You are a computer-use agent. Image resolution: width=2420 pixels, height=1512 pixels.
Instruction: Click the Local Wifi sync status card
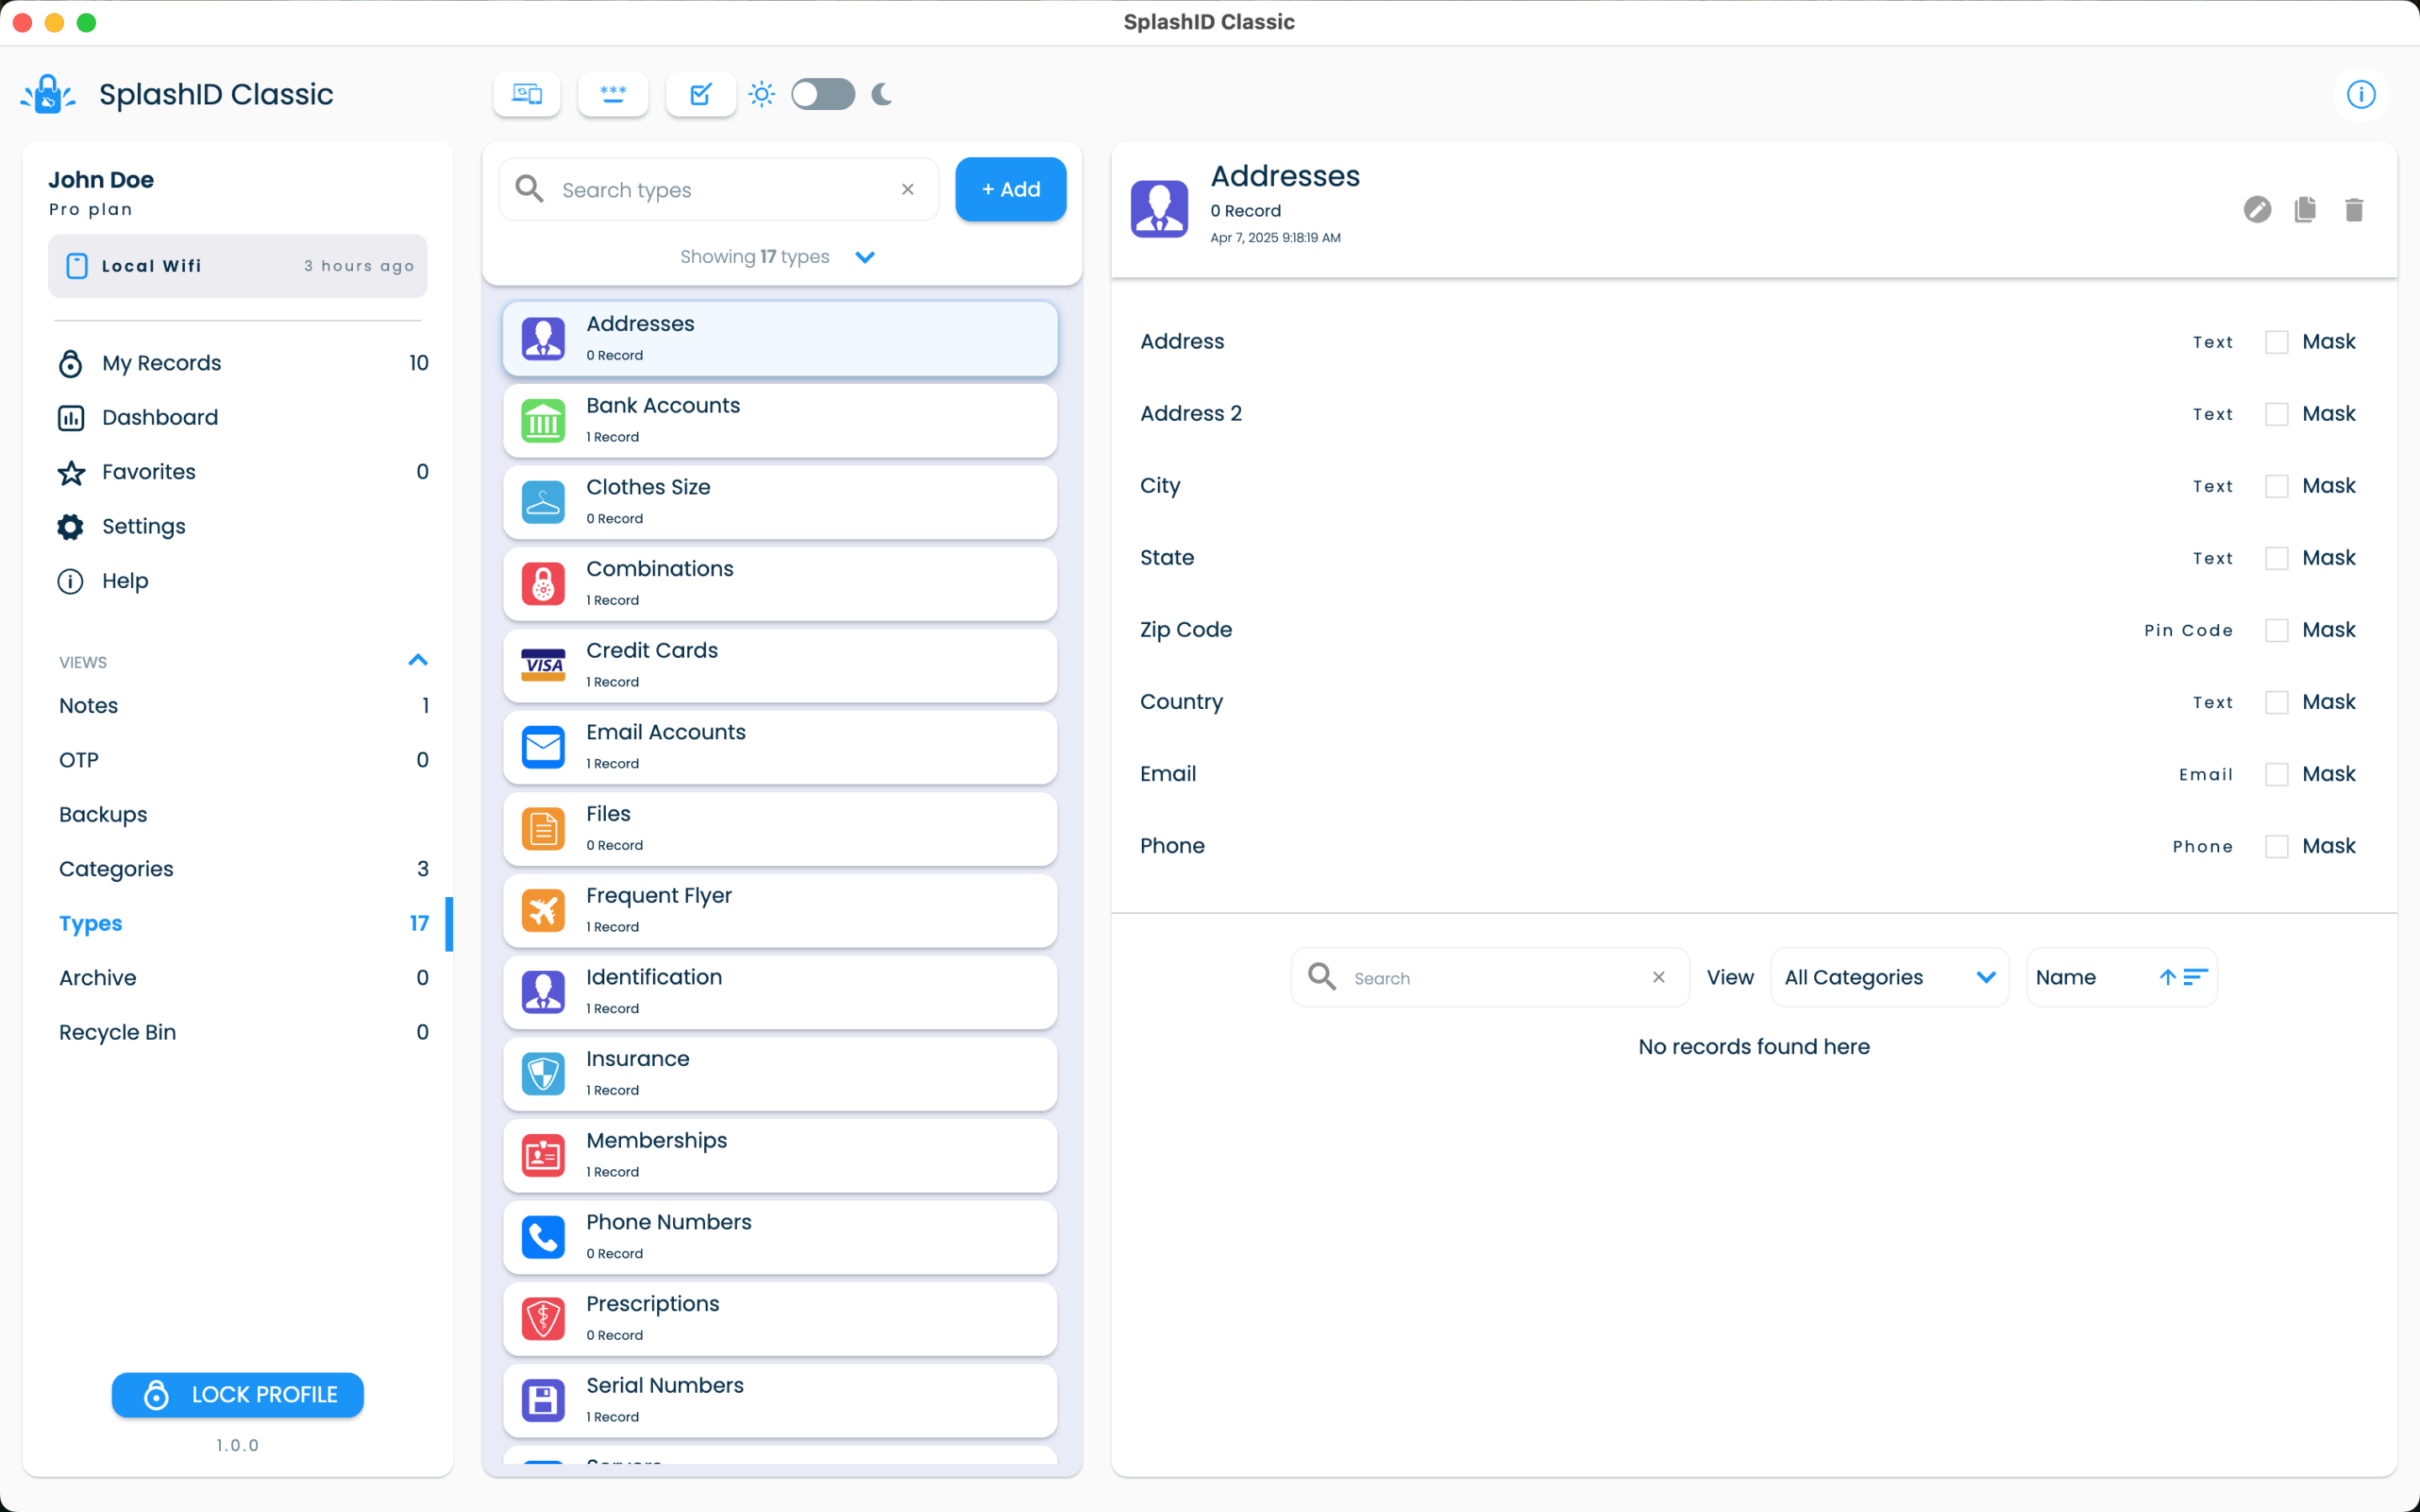(x=237, y=266)
